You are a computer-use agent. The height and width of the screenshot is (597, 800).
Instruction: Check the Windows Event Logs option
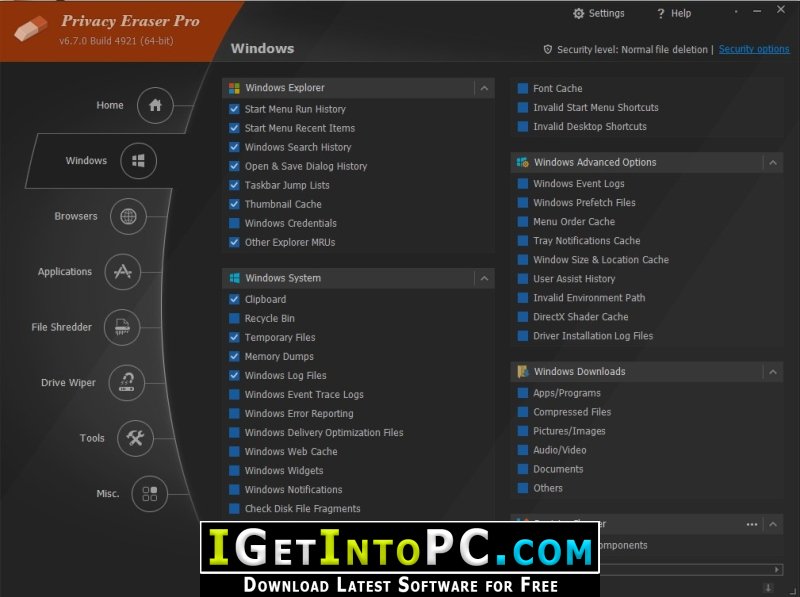522,184
